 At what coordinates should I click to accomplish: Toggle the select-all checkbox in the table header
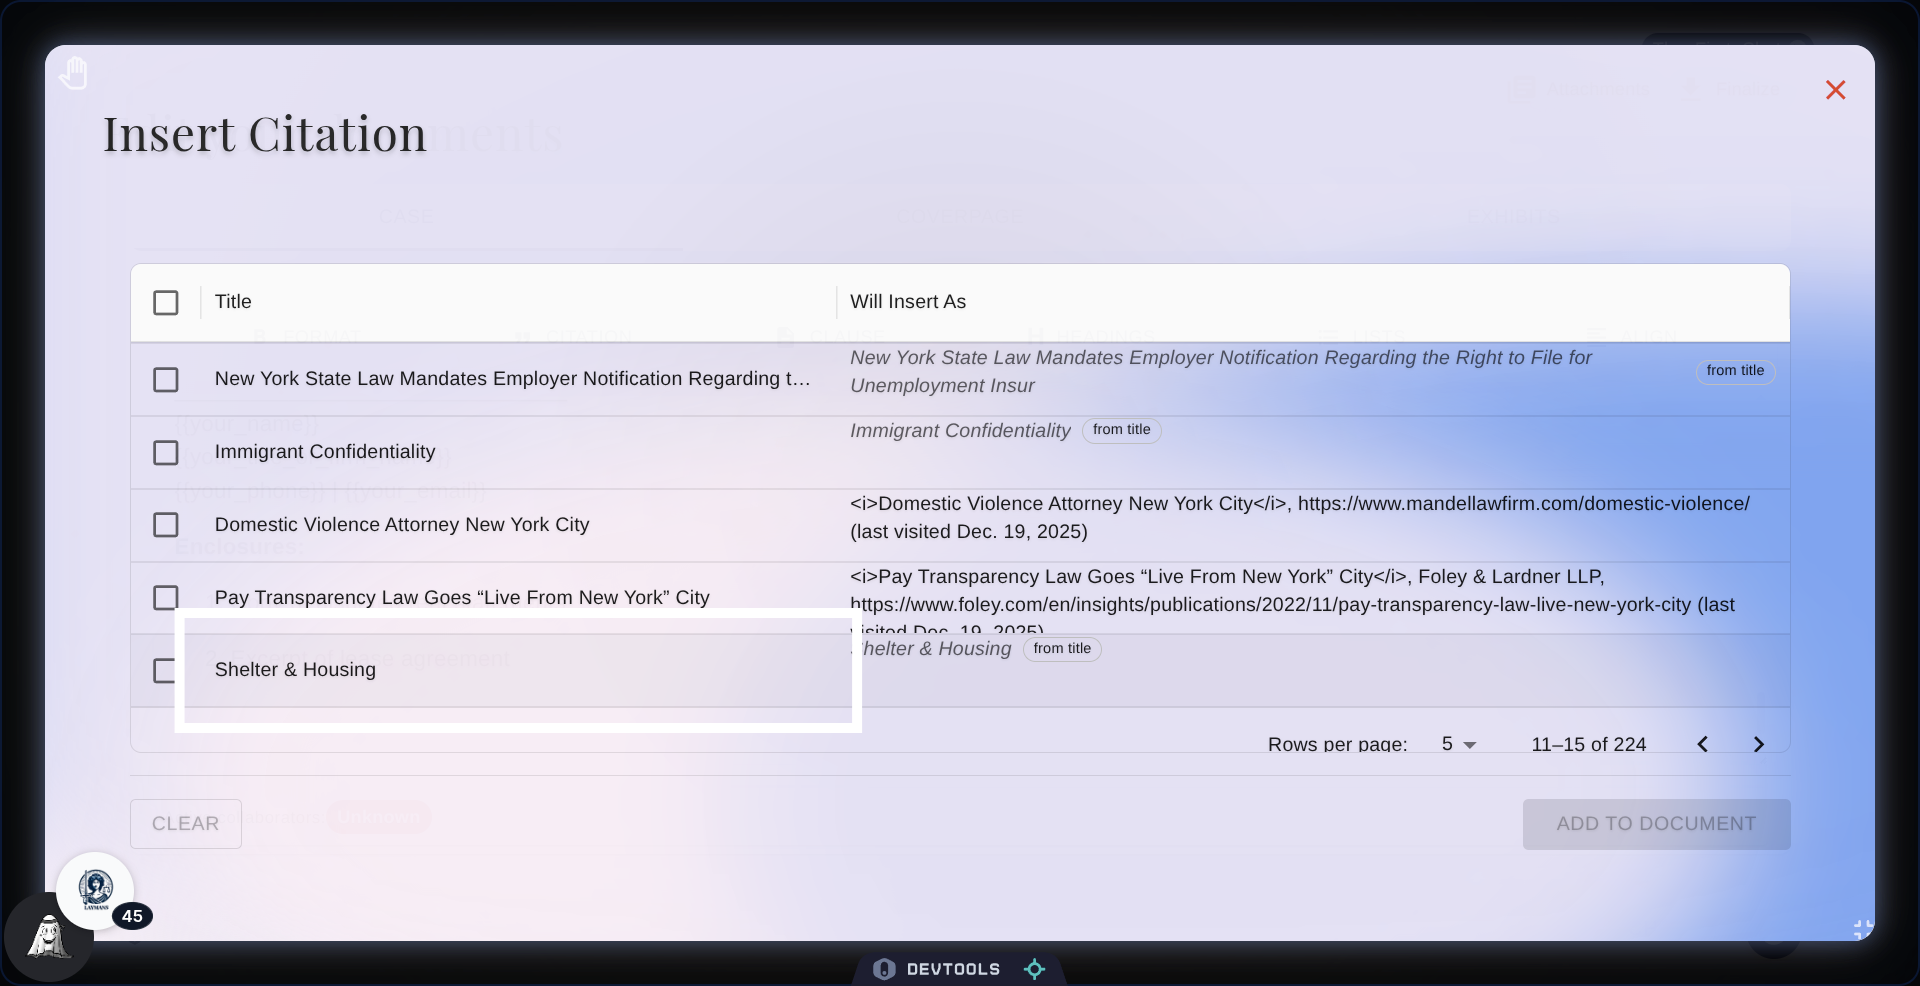(166, 303)
